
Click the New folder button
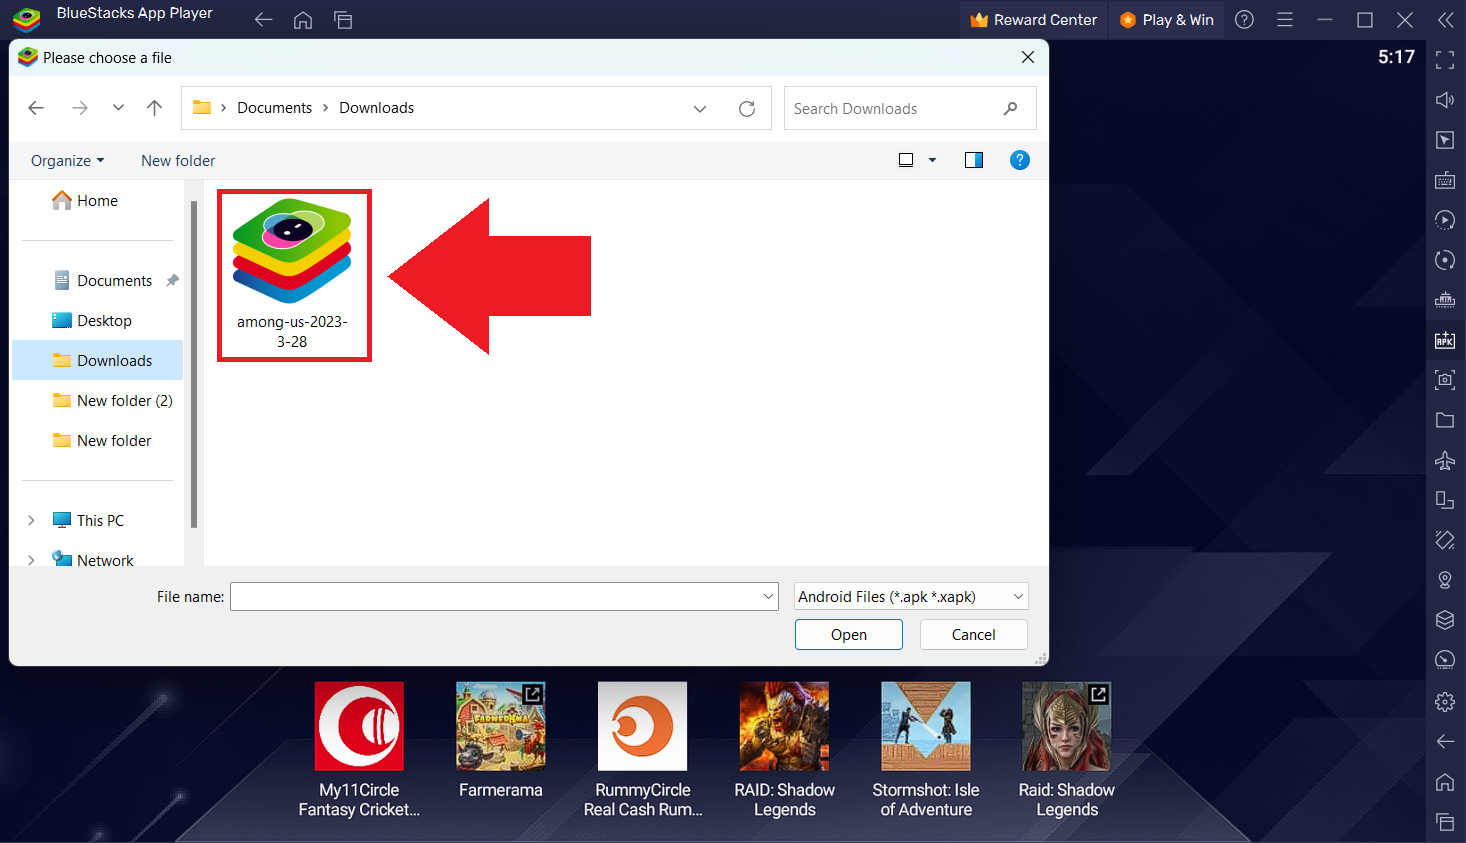click(178, 160)
